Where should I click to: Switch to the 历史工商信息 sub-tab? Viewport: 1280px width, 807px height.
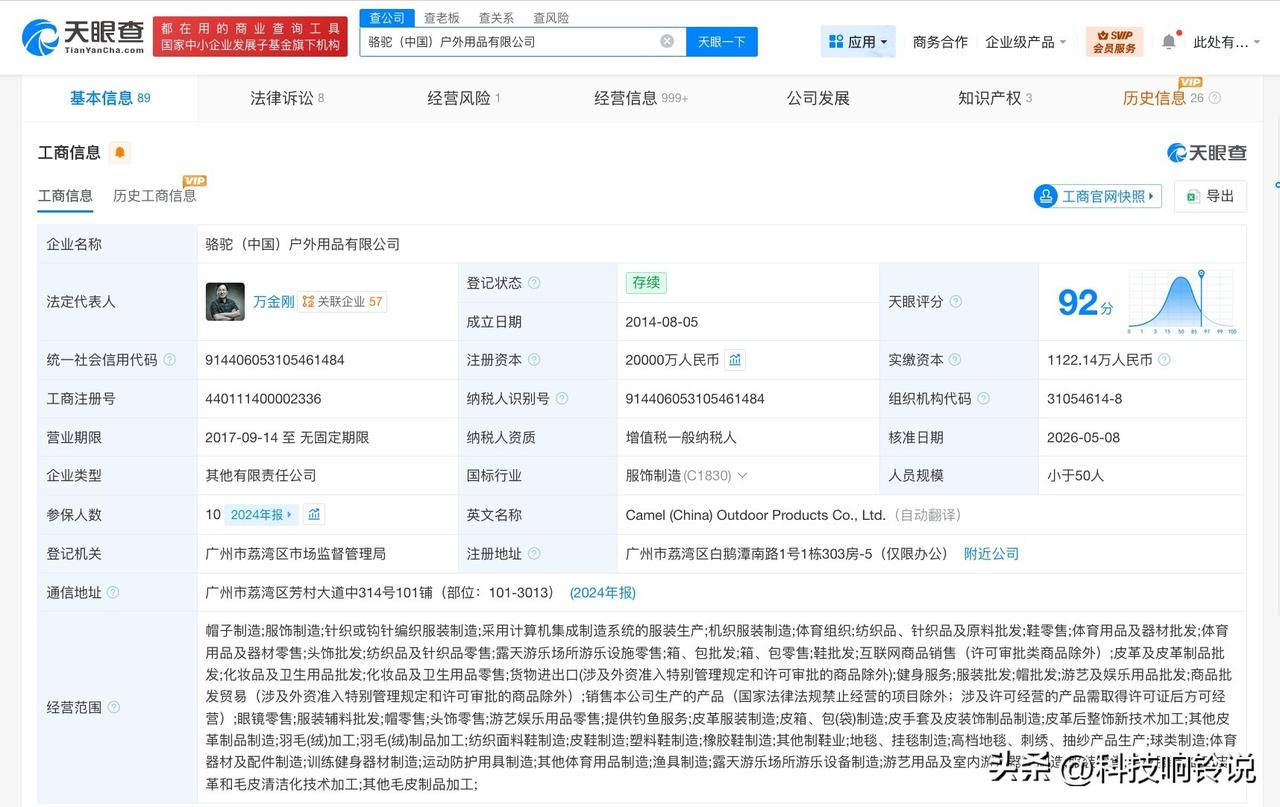(155, 196)
